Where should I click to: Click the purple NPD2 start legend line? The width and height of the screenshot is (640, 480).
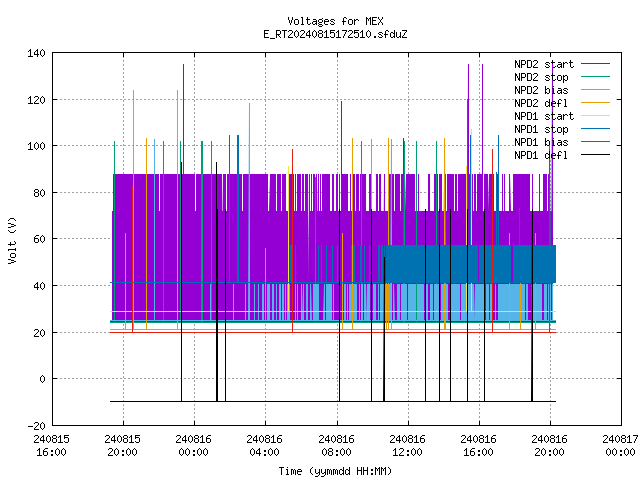point(595,64)
